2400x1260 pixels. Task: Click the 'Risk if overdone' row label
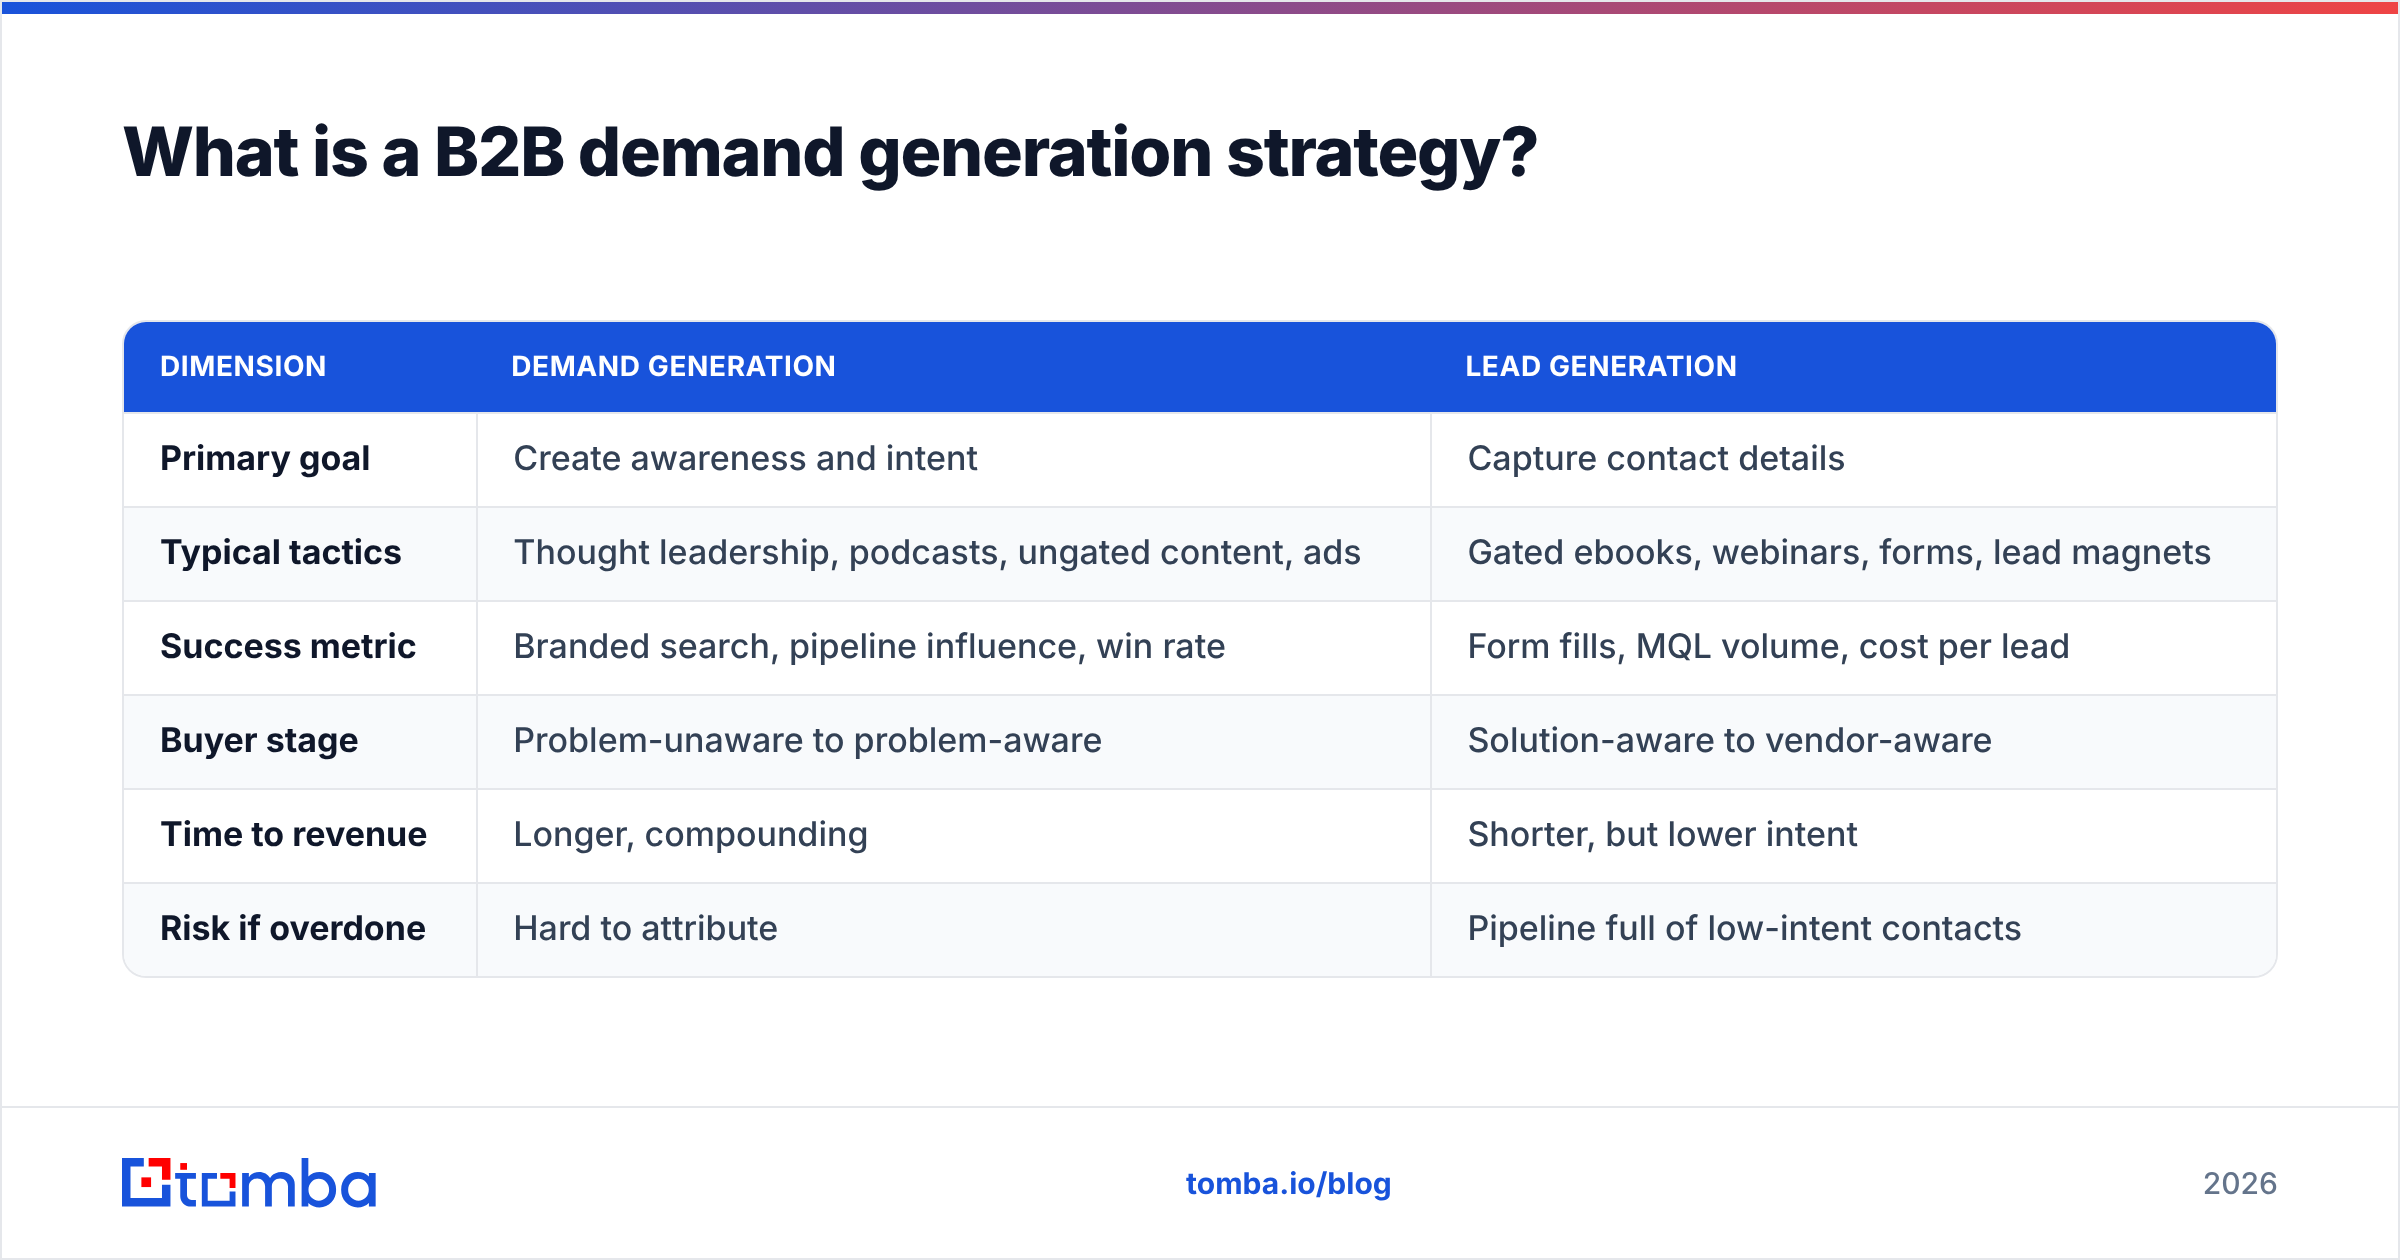coord(293,928)
